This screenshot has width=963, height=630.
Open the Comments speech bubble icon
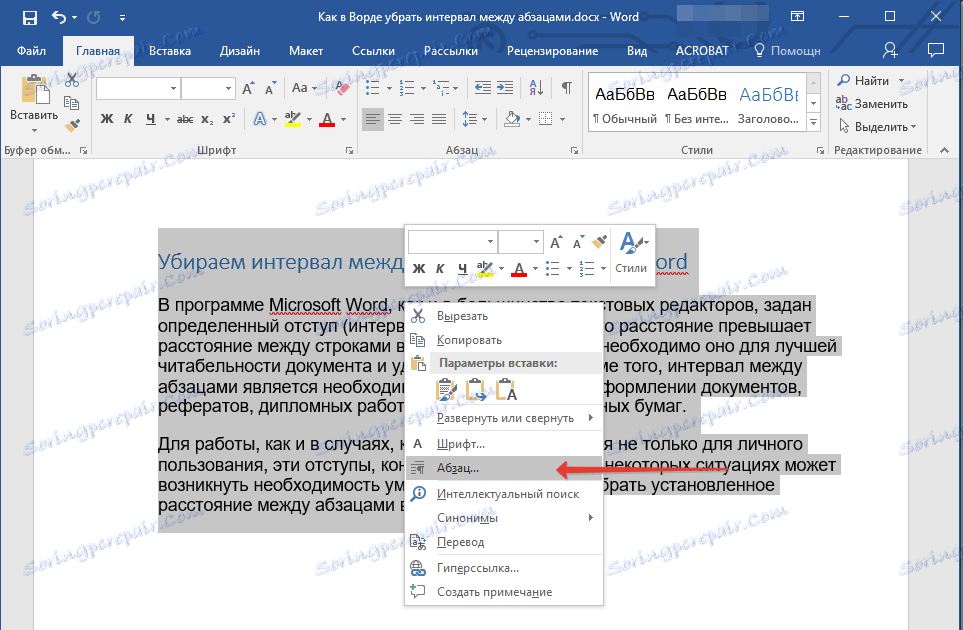click(935, 50)
